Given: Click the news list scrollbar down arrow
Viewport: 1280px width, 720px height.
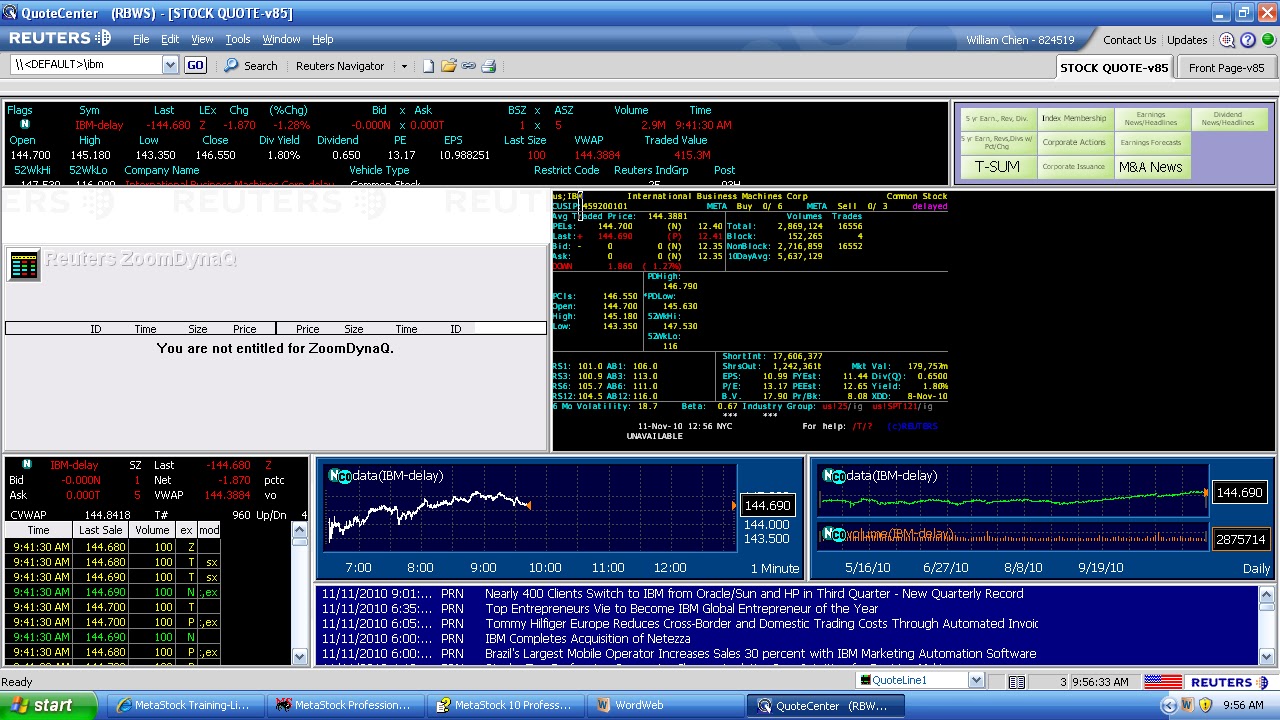Looking at the screenshot, I should tap(1267, 656).
